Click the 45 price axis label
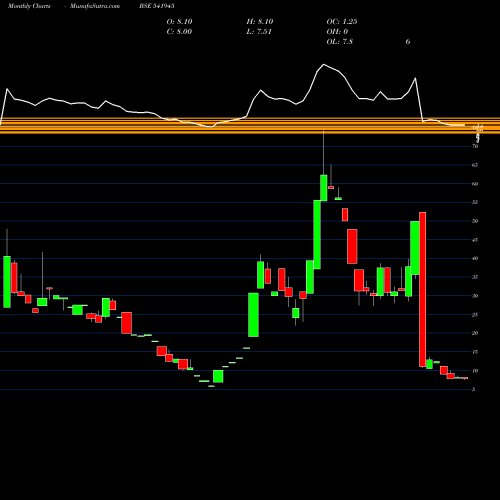500x500 pixels. [475, 240]
